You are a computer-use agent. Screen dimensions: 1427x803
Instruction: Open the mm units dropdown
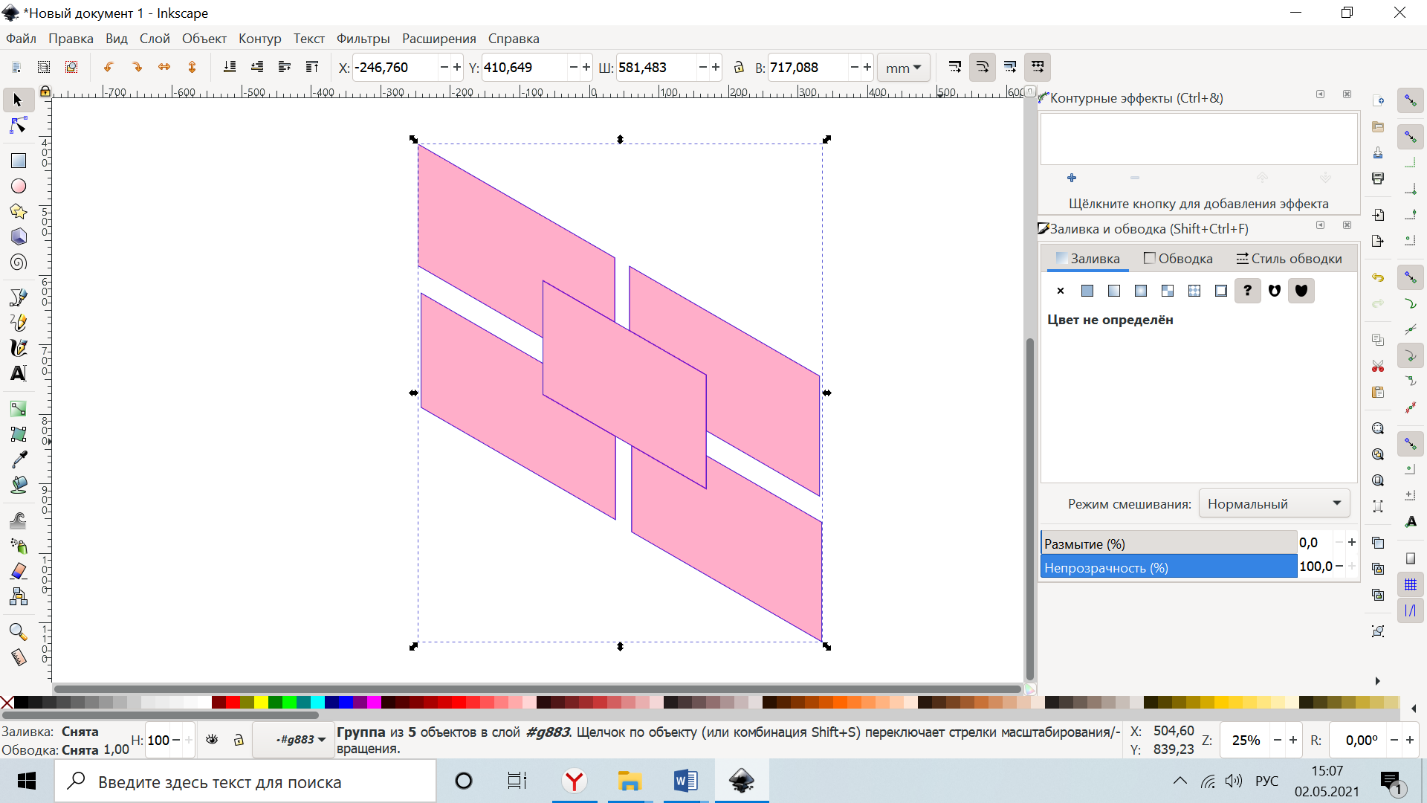pyautogui.click(x=904, y=68)
